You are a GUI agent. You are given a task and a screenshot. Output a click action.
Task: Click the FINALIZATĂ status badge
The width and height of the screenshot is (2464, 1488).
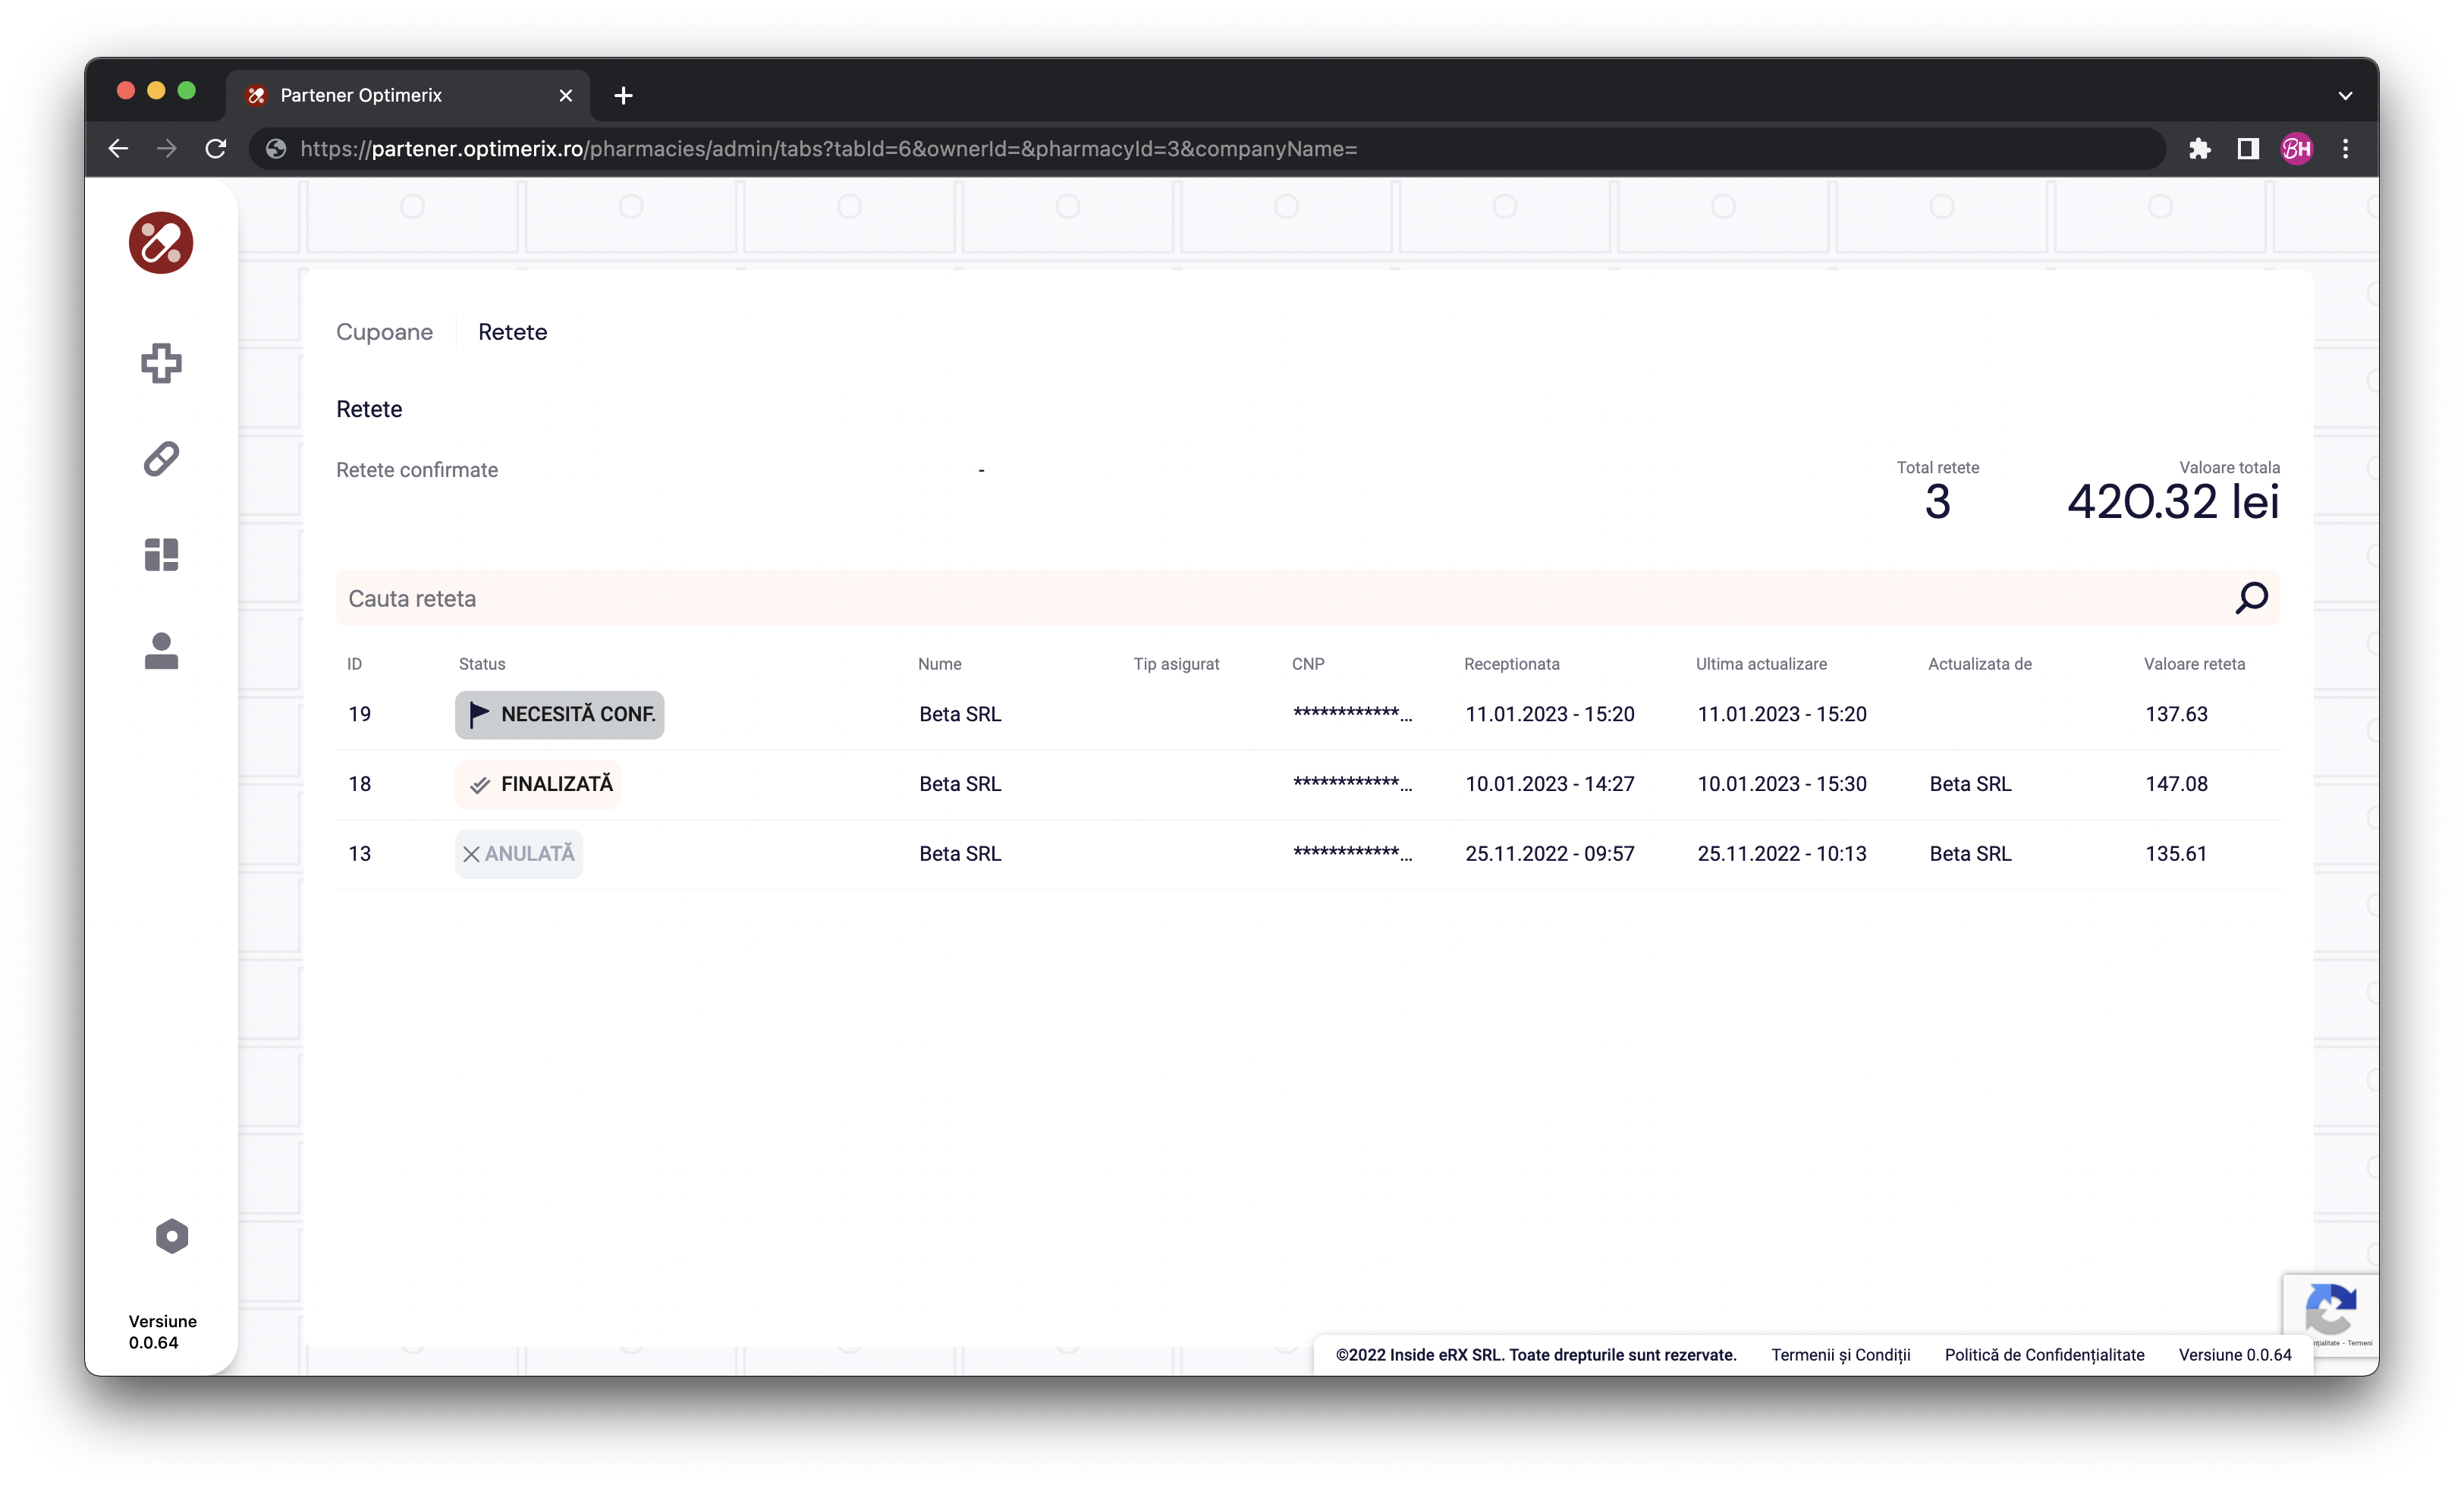(x=538, y=784)
